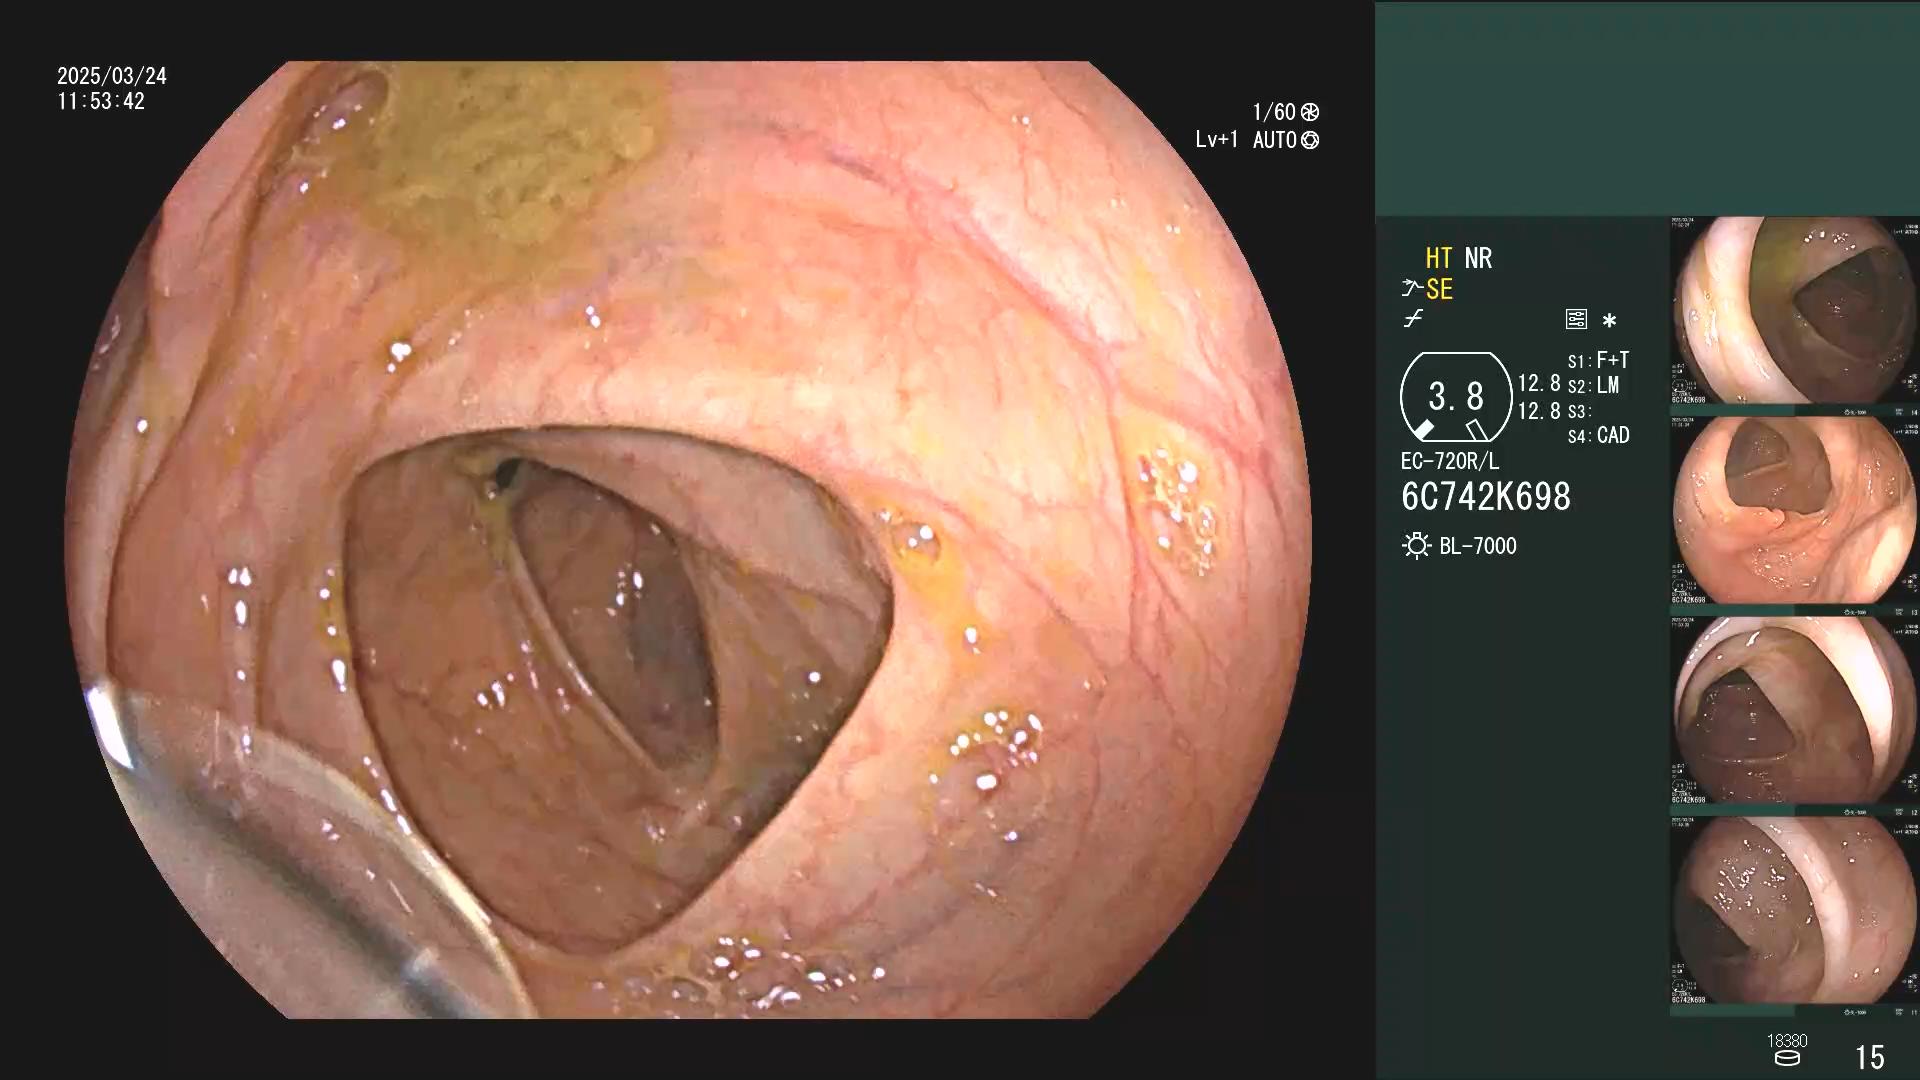
Task: Open the fourth captured thumbnail at bottom
Action: pyautogui.click(x=1795, y=911)
